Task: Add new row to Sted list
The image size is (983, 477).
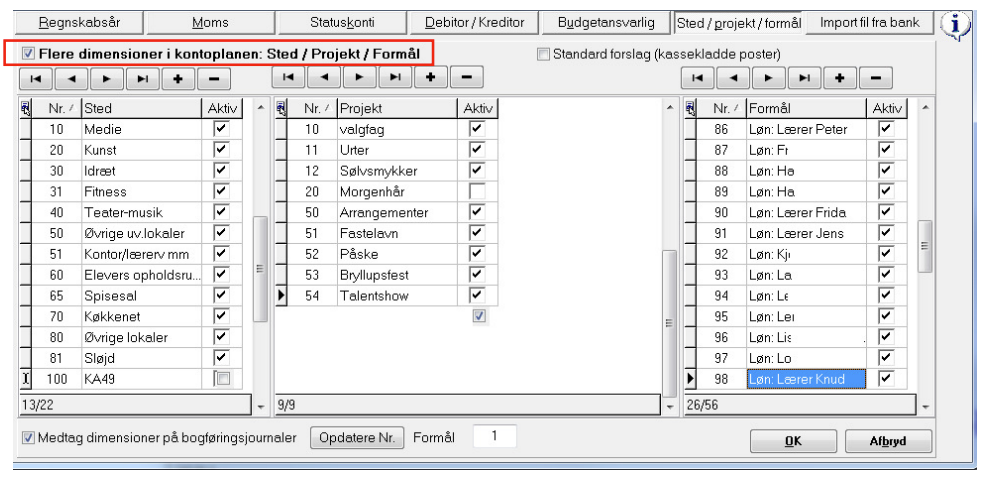Action: 179,77
